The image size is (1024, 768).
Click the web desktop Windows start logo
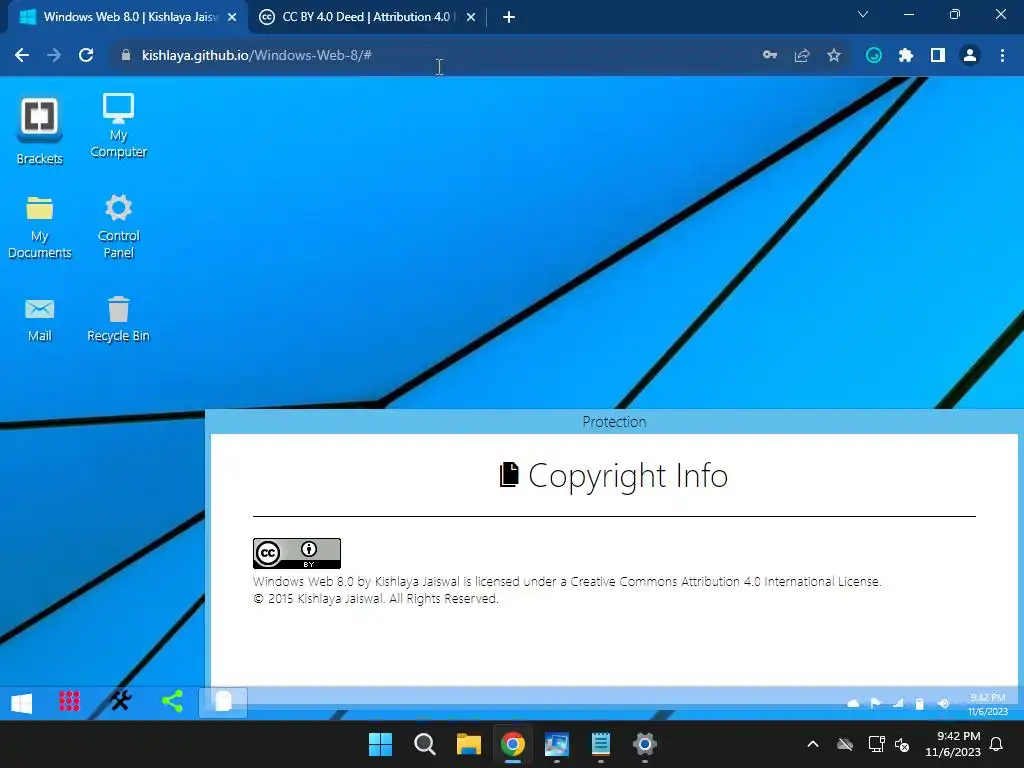point(22,703)
